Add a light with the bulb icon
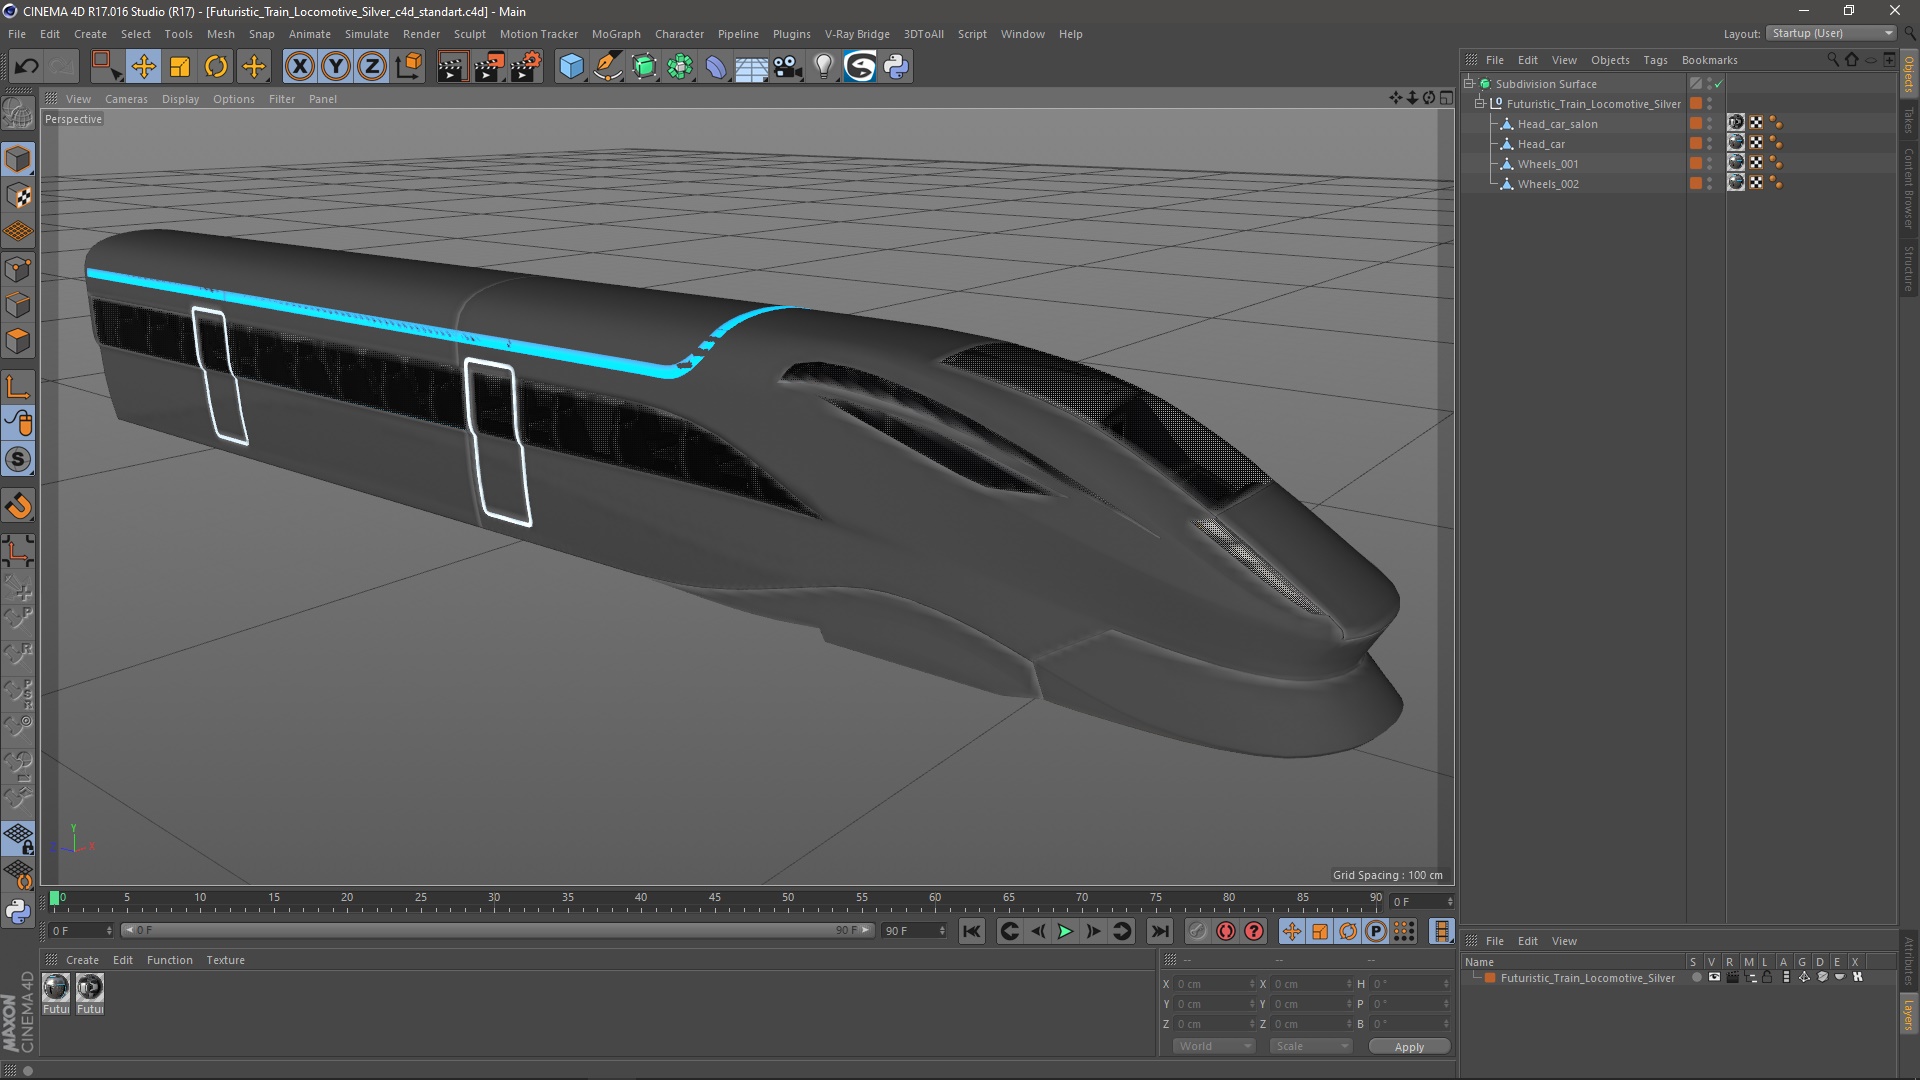 [x=823, y=67]
